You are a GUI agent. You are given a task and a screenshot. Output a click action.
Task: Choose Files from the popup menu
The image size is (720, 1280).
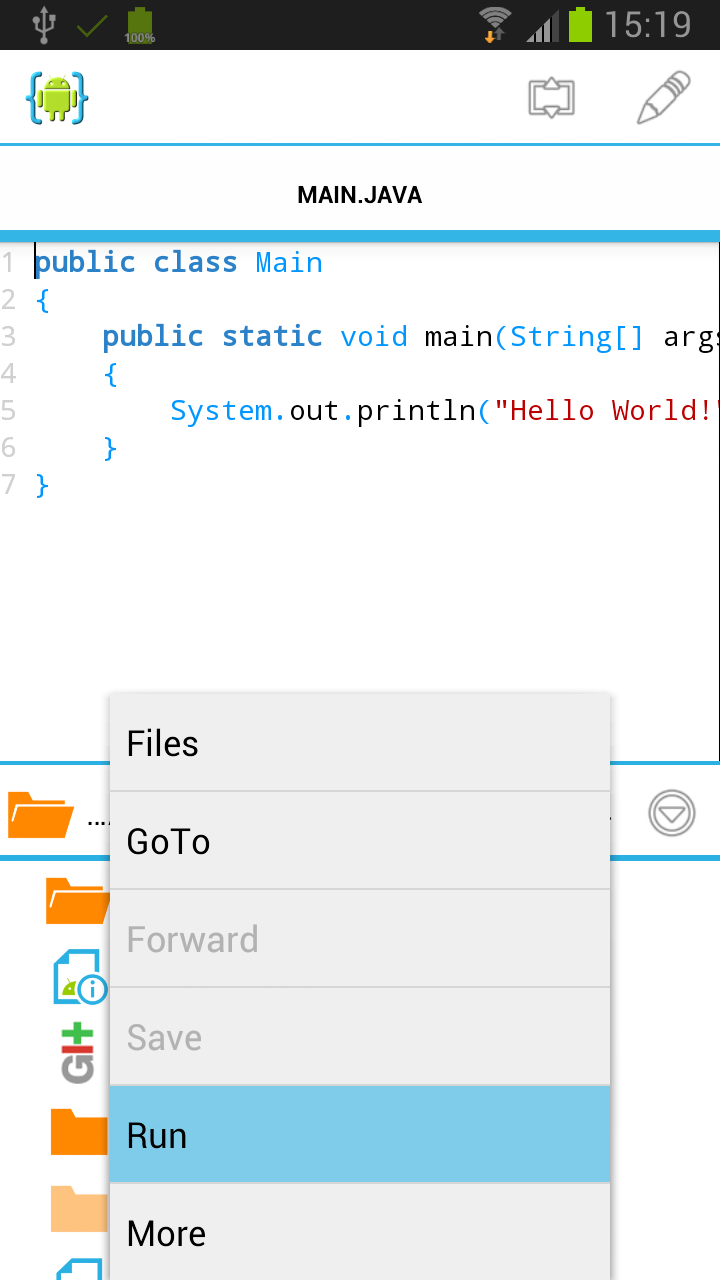(360, 743)
